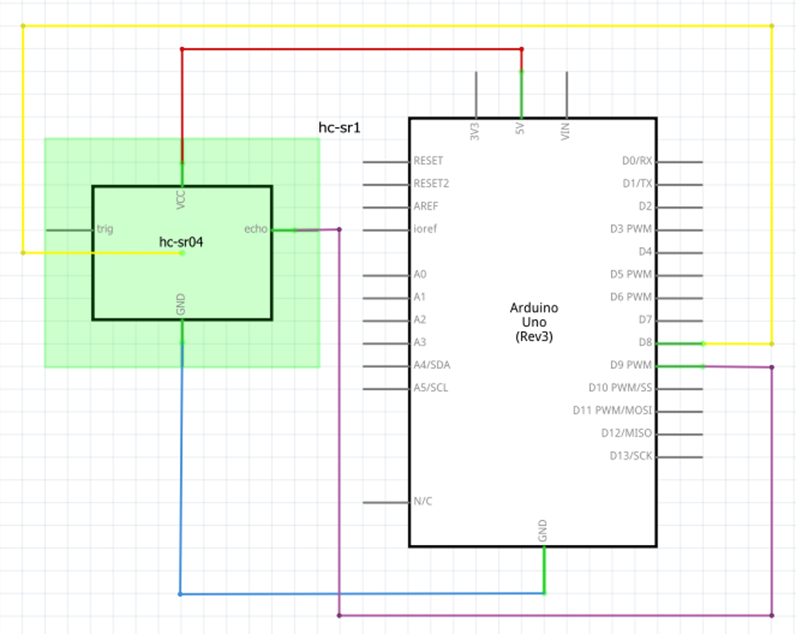Click the D10 PWM/SS pin
The width and height of the screenshot is (796, 634).
pos(680,389)
